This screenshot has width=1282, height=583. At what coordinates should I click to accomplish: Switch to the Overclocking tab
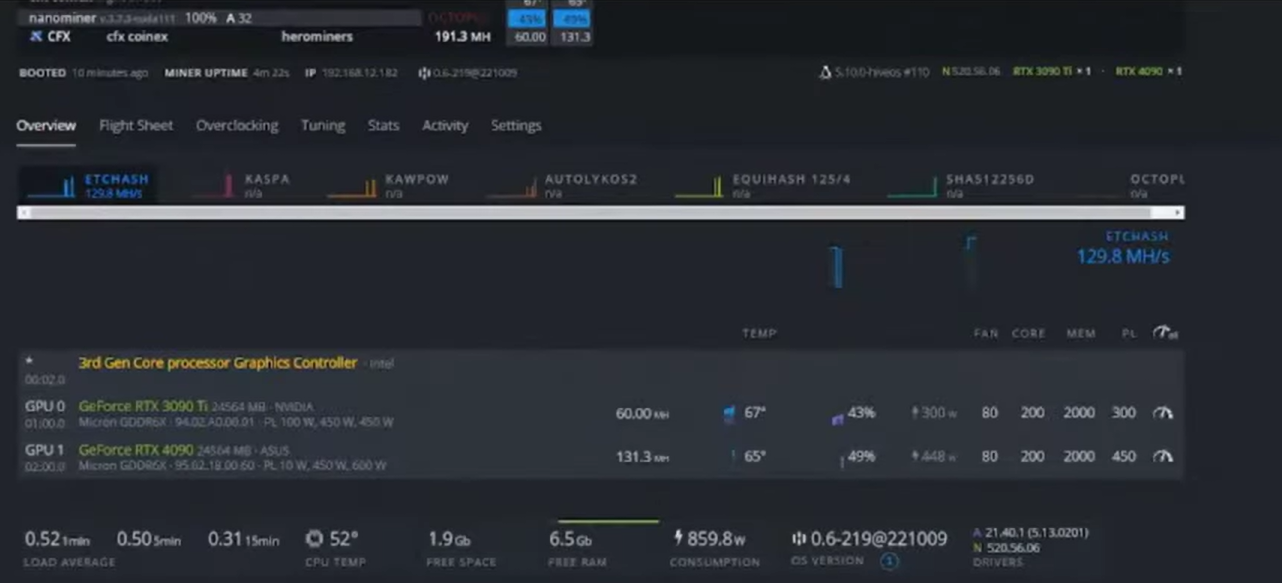pos(237,125)
